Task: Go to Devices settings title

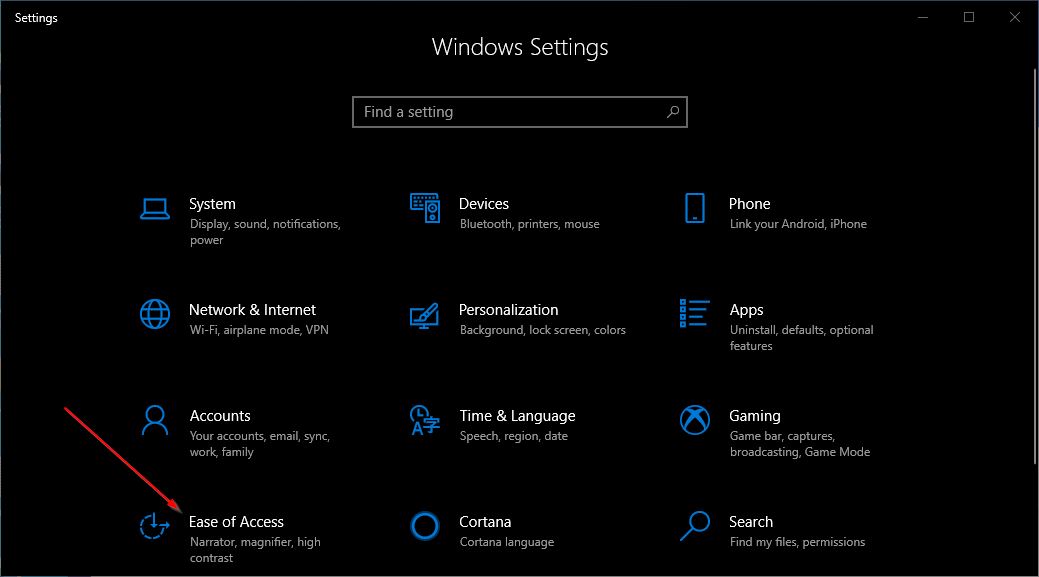Action: pyautogui.click(x=484, y=204)
